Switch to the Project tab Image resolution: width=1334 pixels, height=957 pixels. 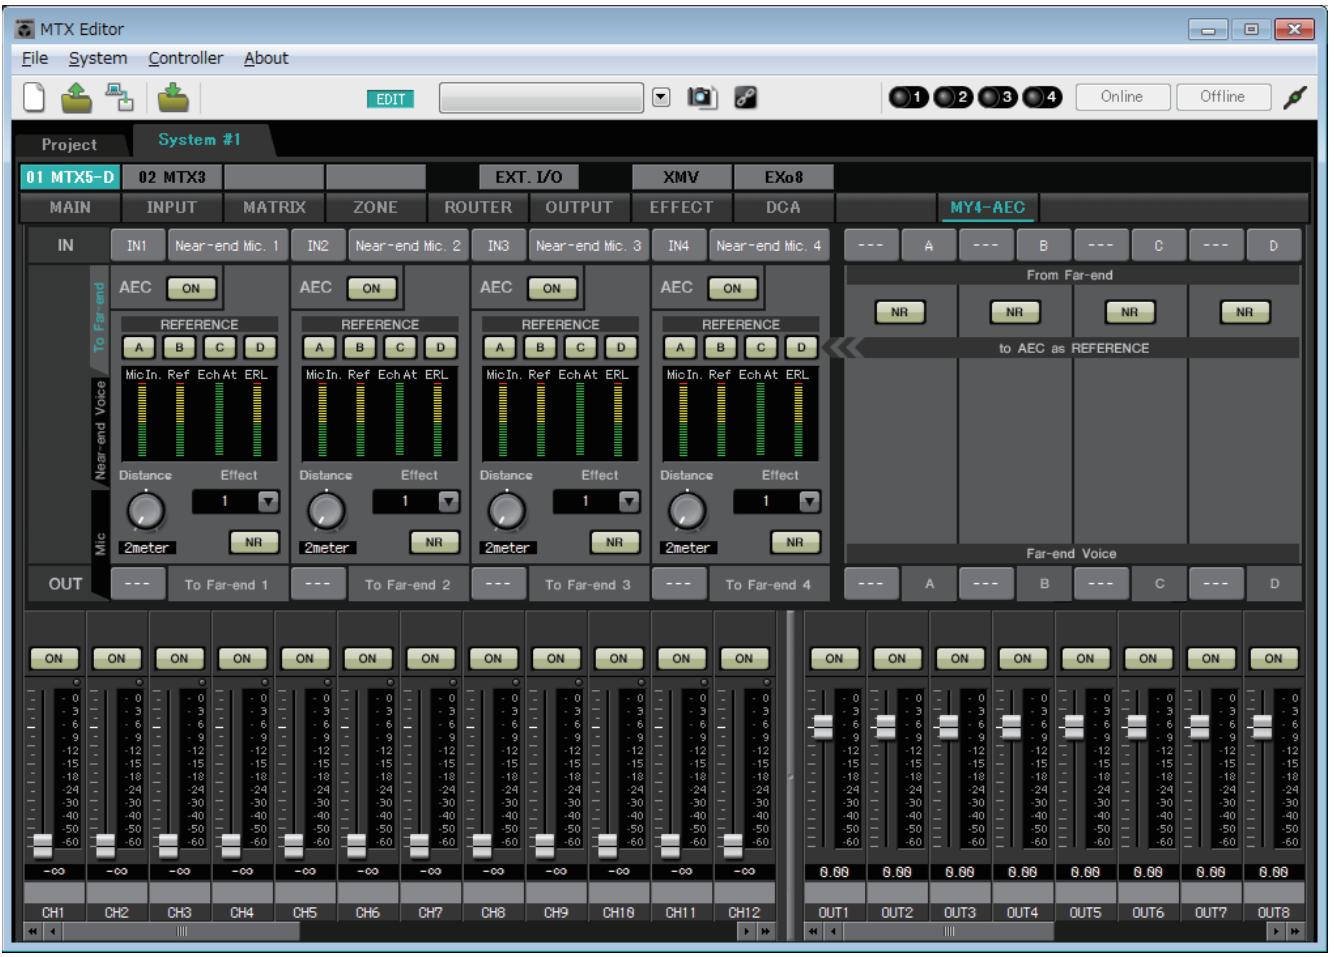pyautogui.click(x=69, y=144)
